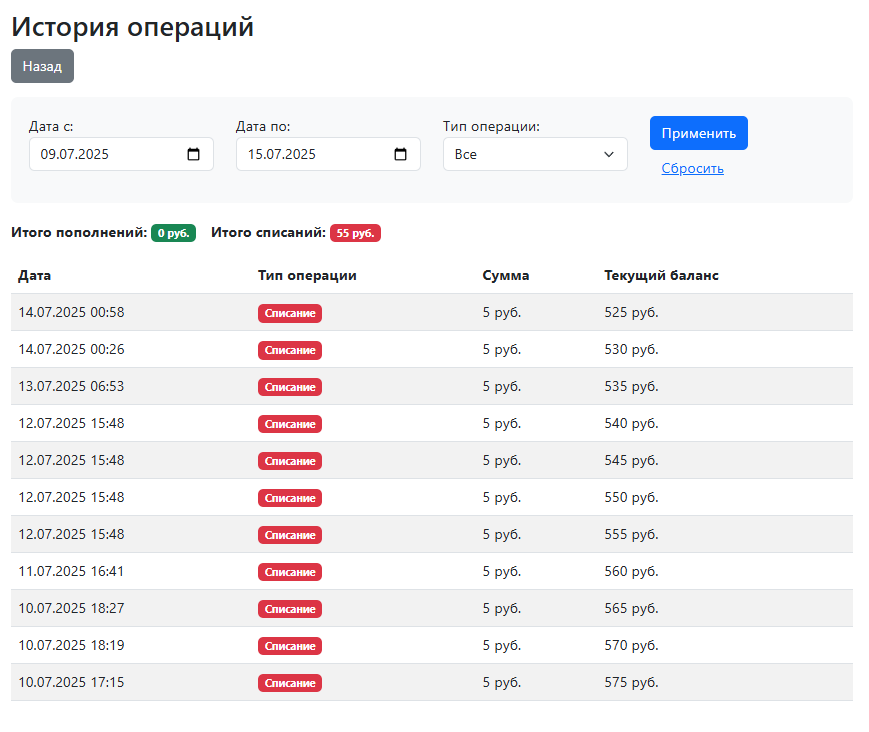Select the row with balance 575 руб.
The image size is (869, 732).
pyautogui.click(x=432, y=682)
